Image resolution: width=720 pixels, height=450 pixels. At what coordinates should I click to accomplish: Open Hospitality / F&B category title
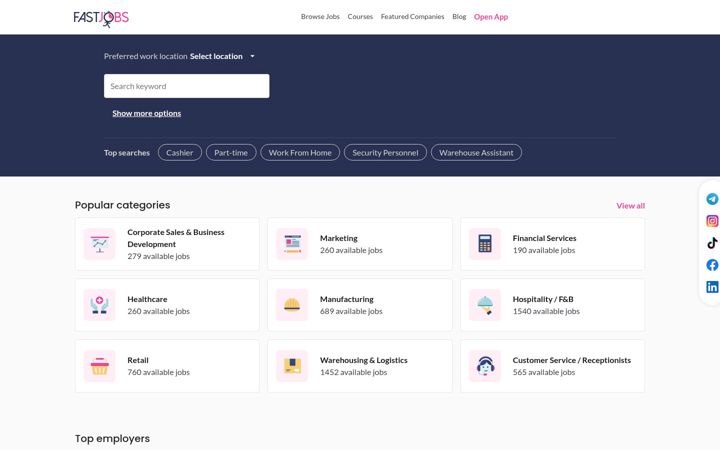click(x=543, y=299)
